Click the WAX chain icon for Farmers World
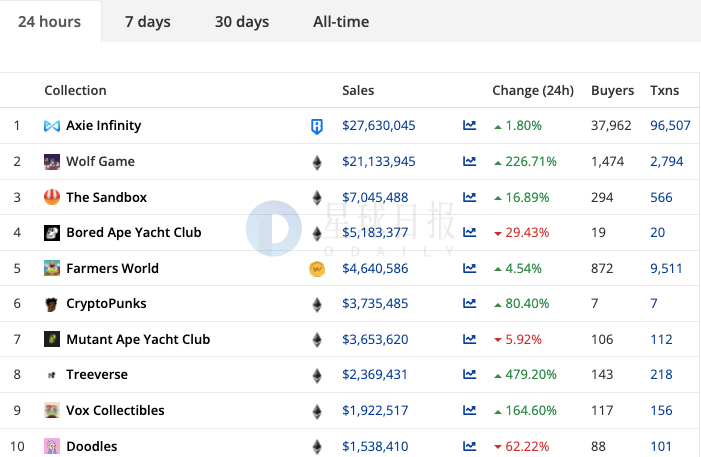Viewport: 701px width, 457px height. pos(317,269)
